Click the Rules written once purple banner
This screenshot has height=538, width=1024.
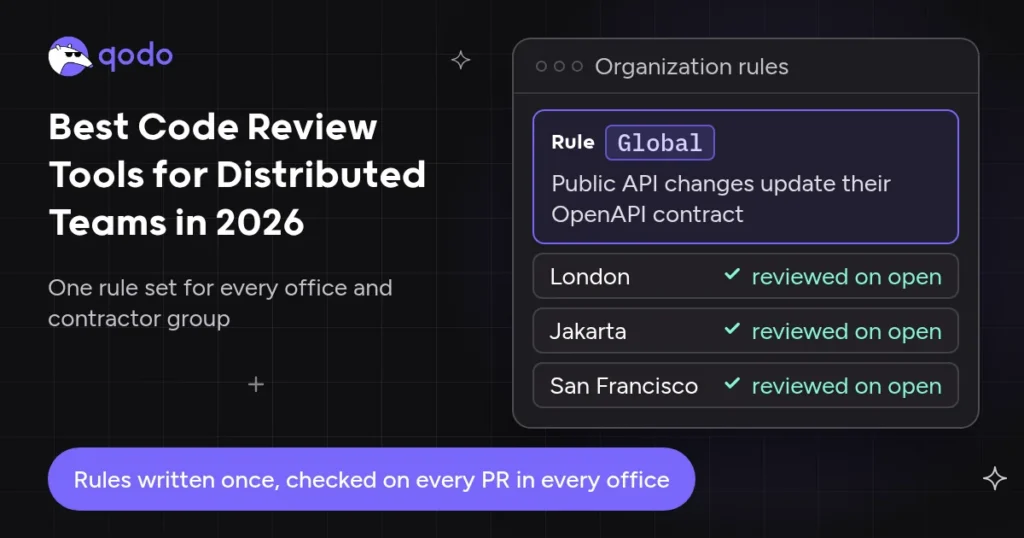coord(371,479)
